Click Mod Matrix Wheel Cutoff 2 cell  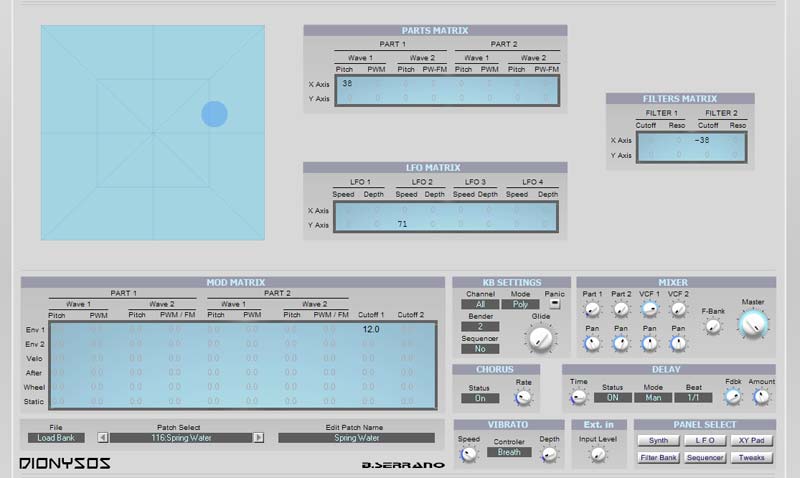click(407, 387)
